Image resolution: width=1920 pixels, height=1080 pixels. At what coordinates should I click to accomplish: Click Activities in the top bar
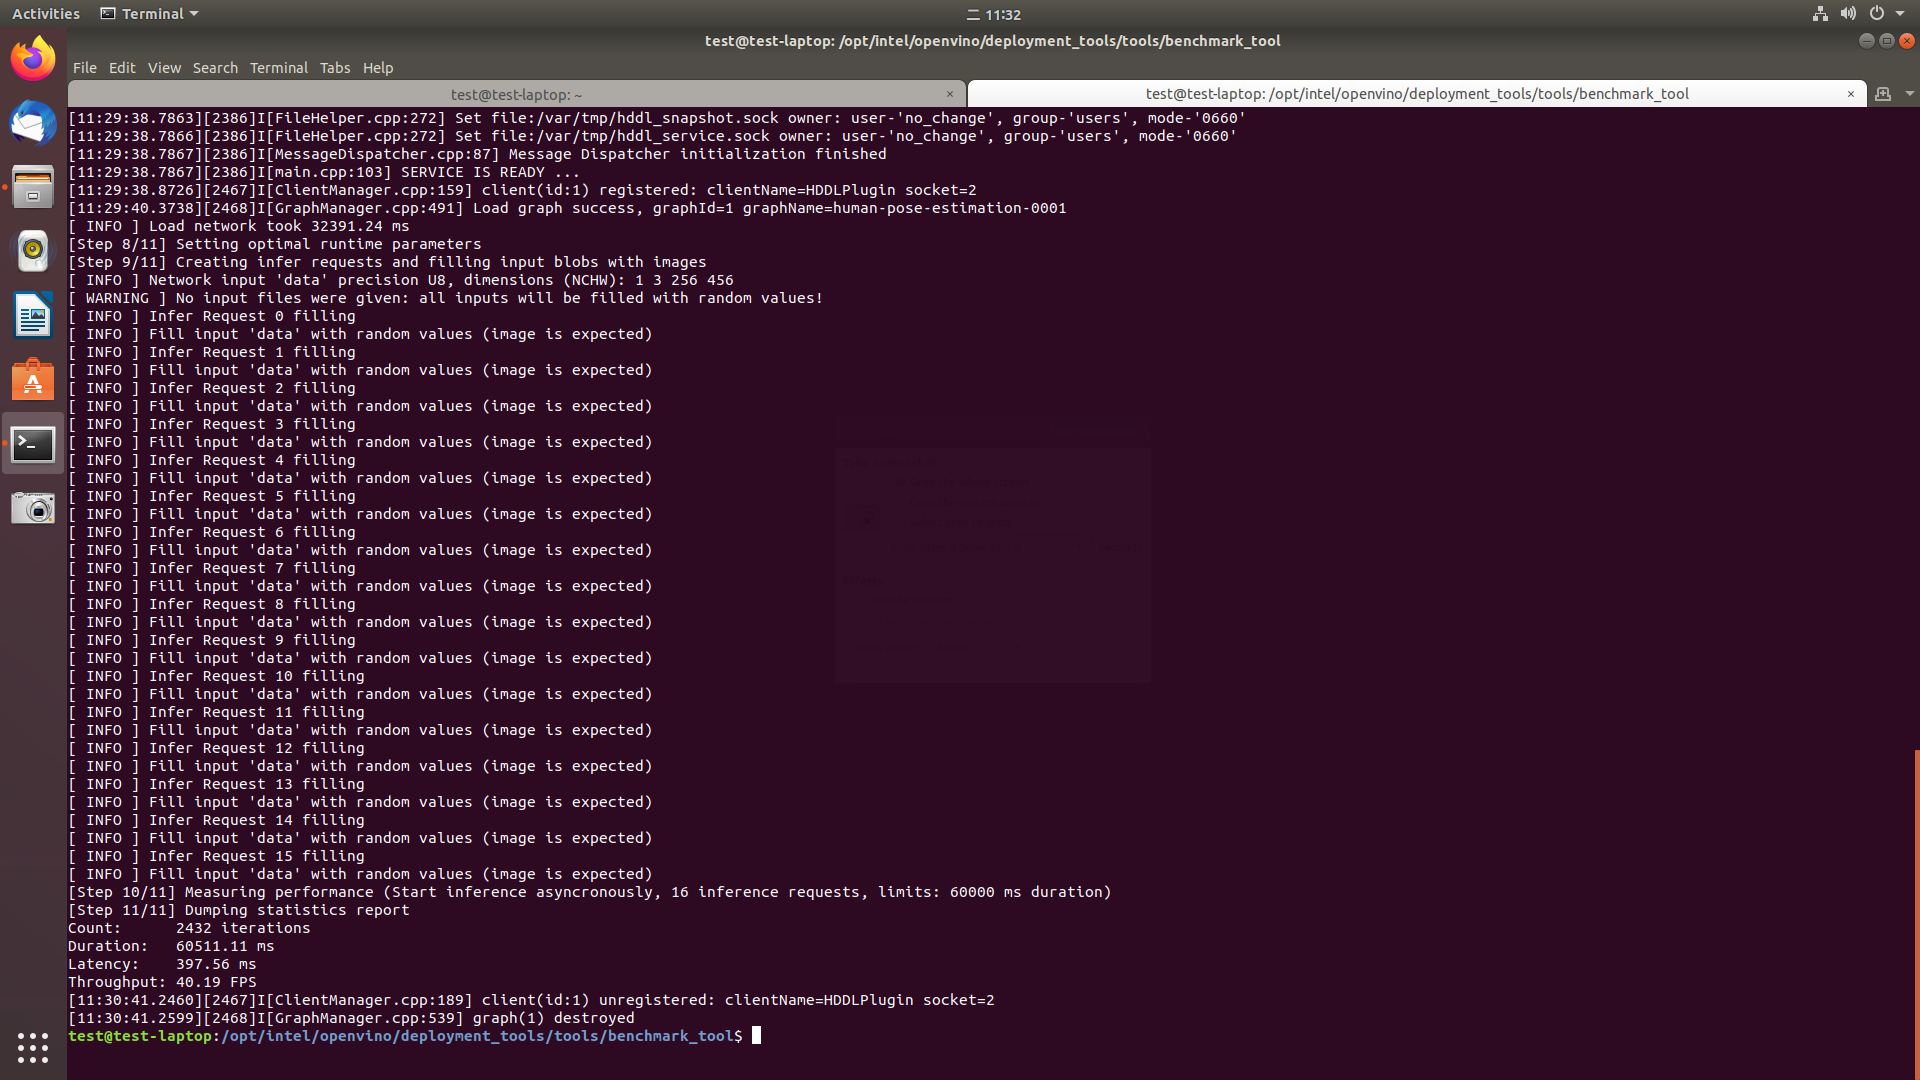pos(46,14)
